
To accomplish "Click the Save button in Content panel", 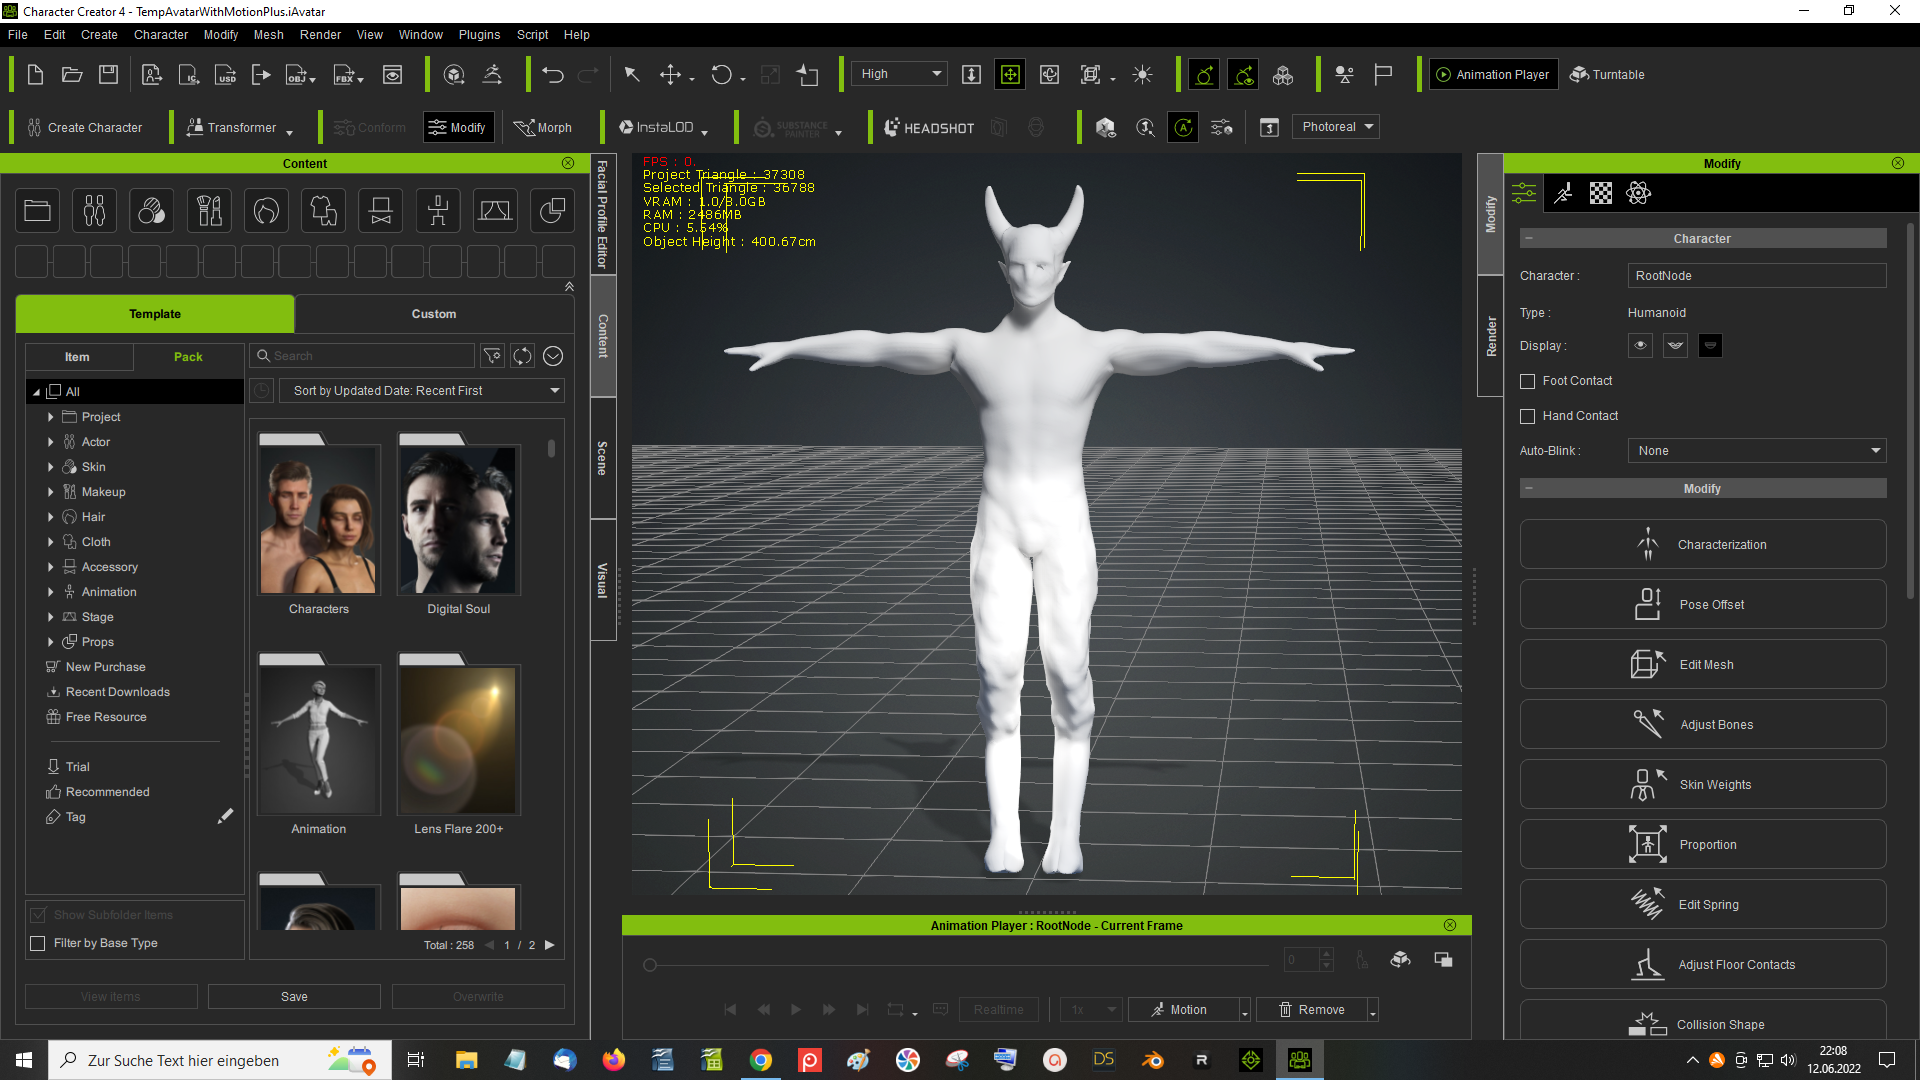I will coord(294,997).
